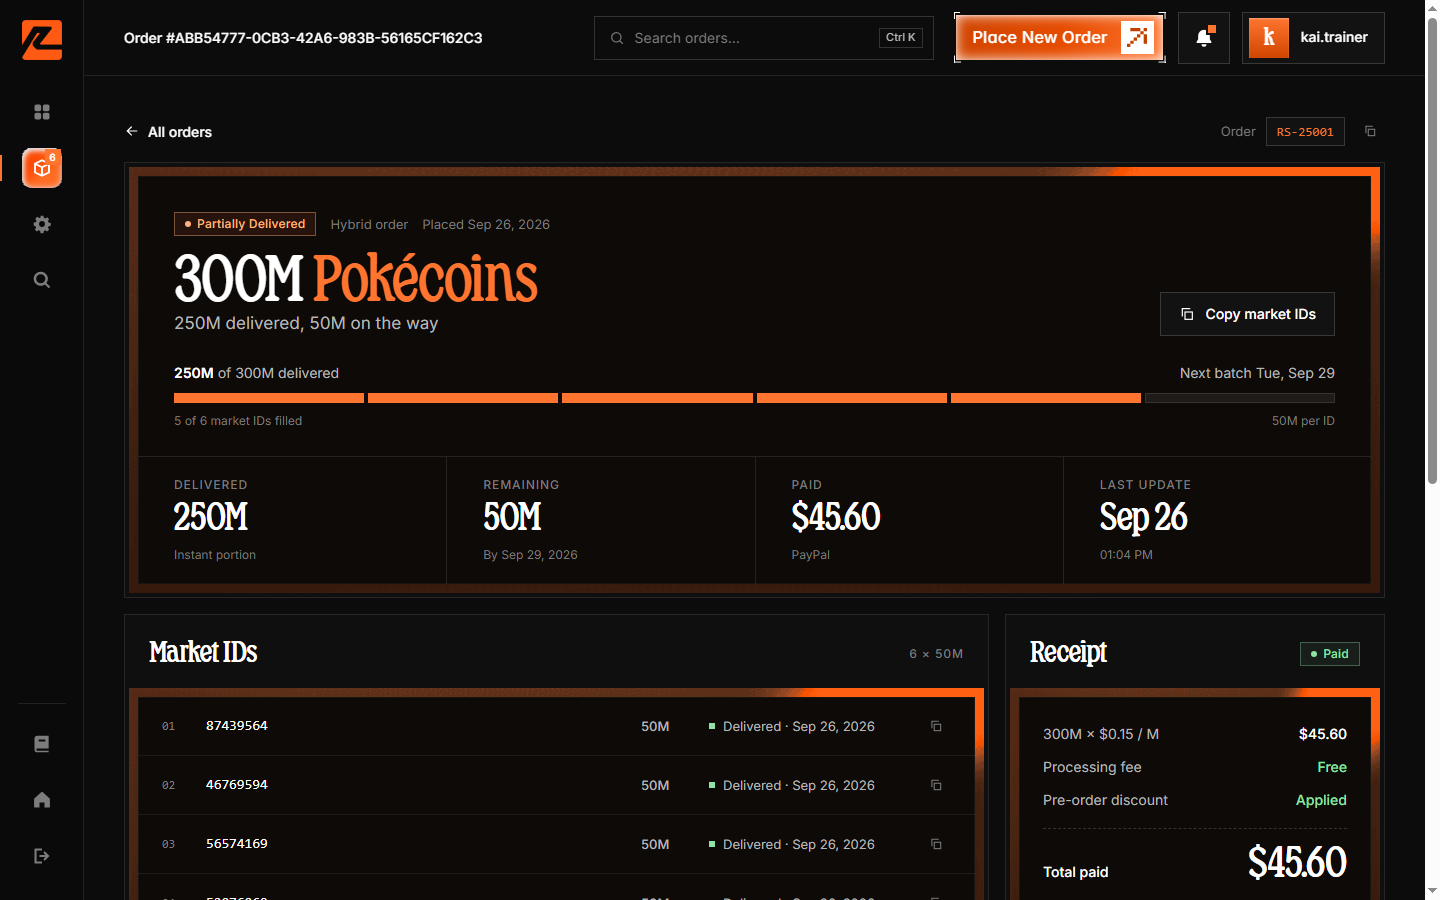Click the Partially Delivered status badge
The width and height of the screenshot is (1440, 900).
tap(245, 224)
